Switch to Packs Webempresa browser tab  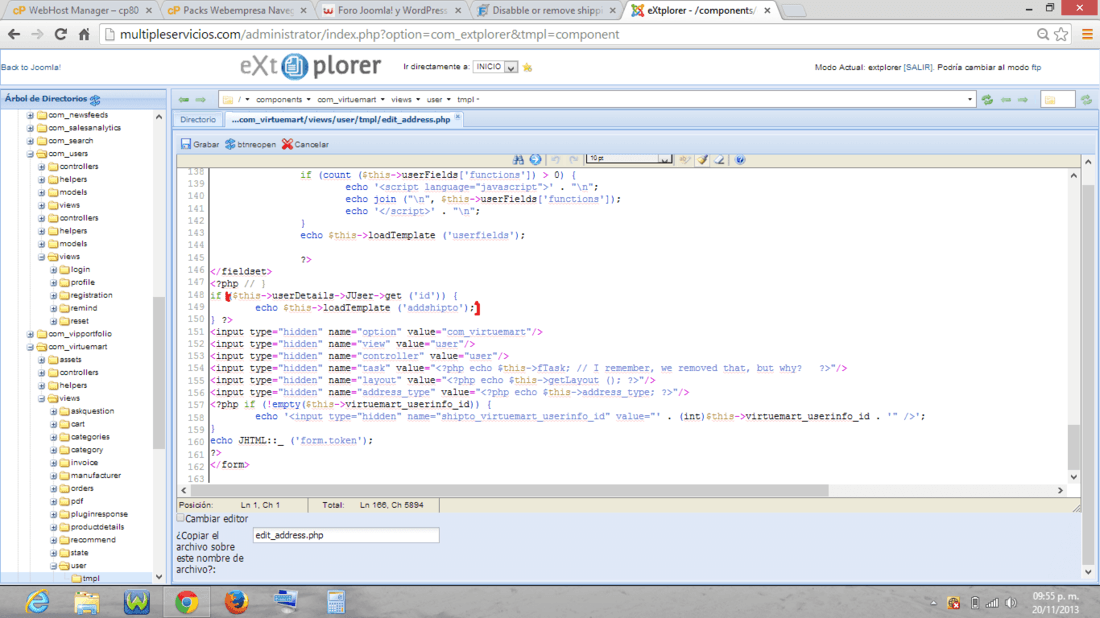(x=237, y=11)
